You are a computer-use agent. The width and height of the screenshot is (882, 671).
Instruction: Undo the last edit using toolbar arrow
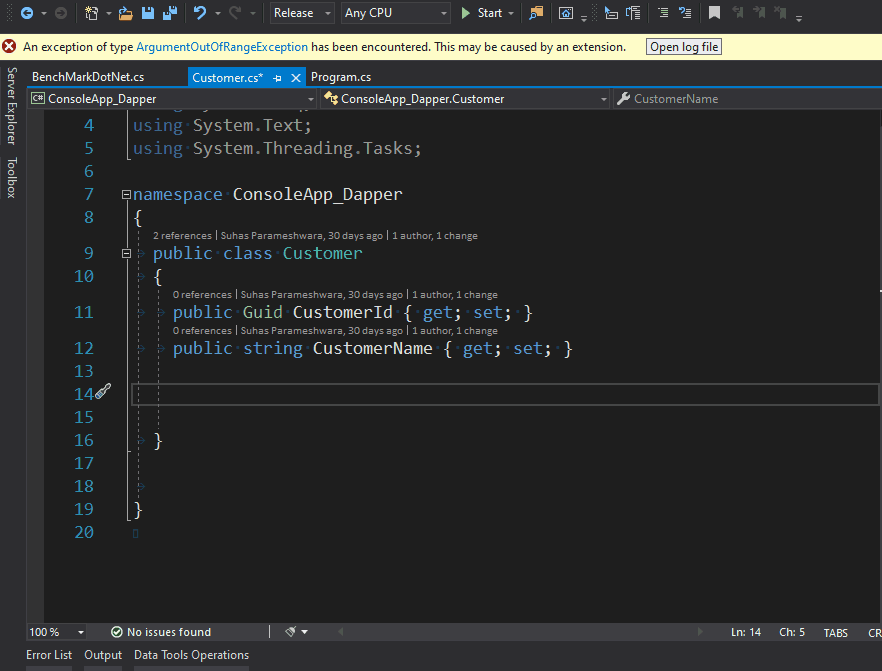pos(200,13)
